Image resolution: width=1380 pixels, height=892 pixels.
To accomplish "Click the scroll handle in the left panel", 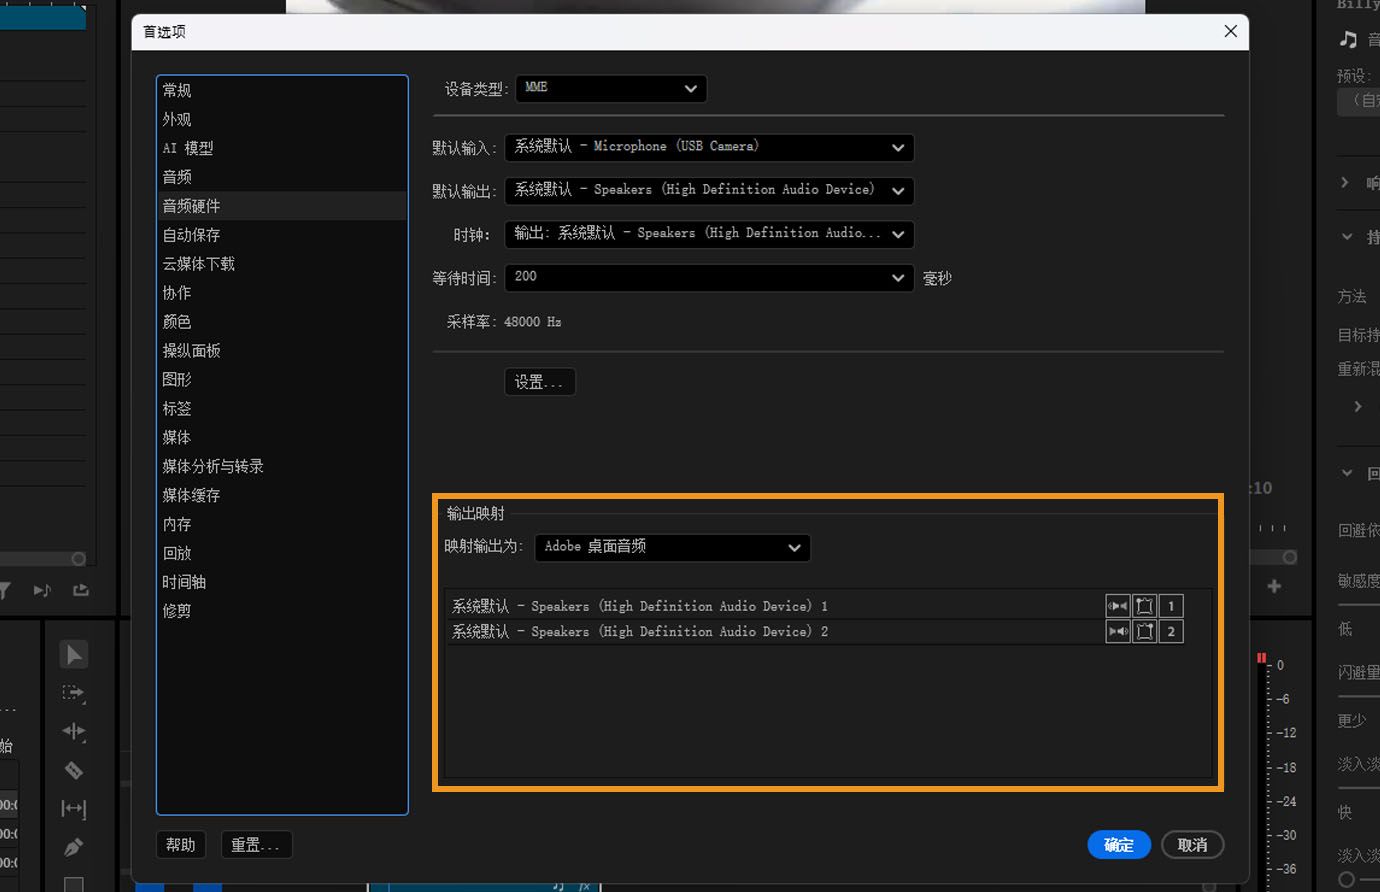I will 79,559.
